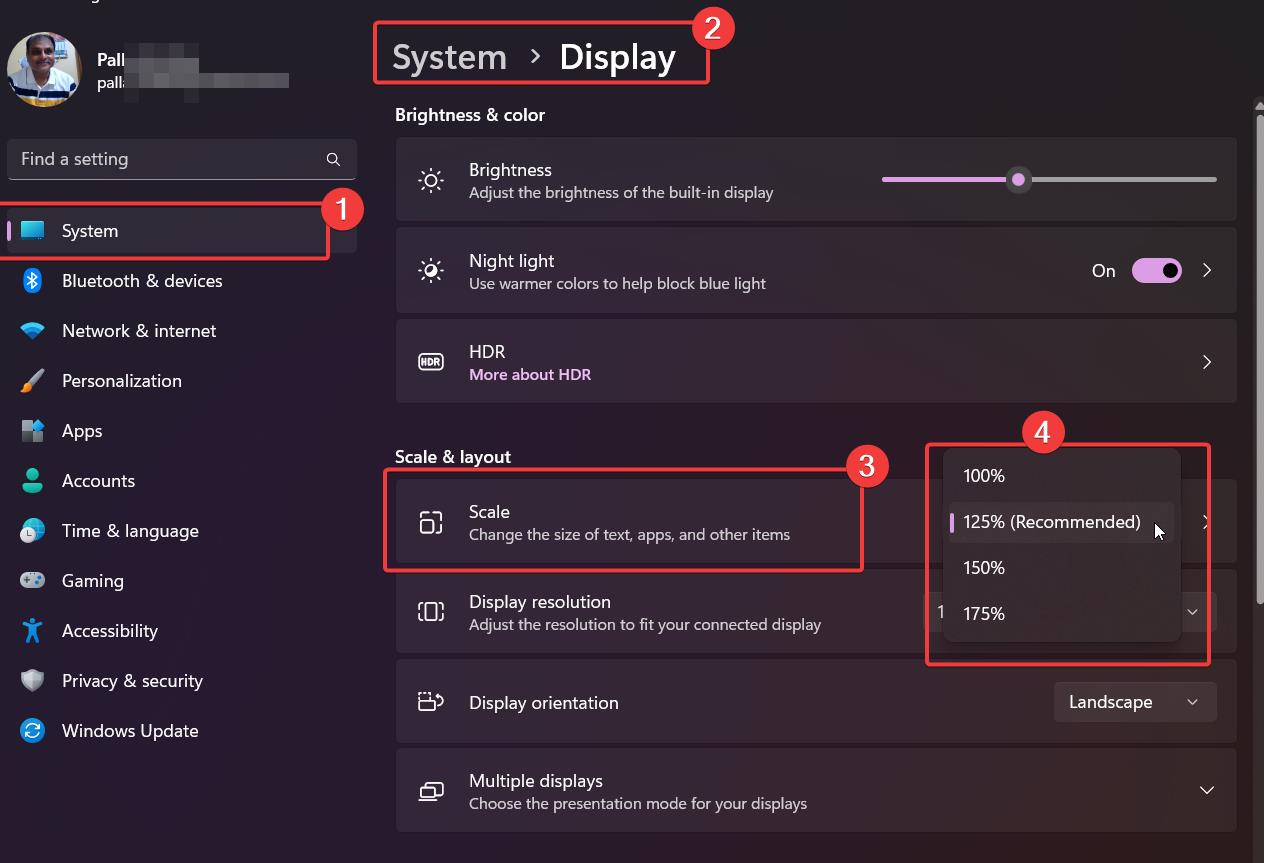1264x863 pixels.
Task: Click the Accessibility icon in sidebar
Action: tap(31, 630)
